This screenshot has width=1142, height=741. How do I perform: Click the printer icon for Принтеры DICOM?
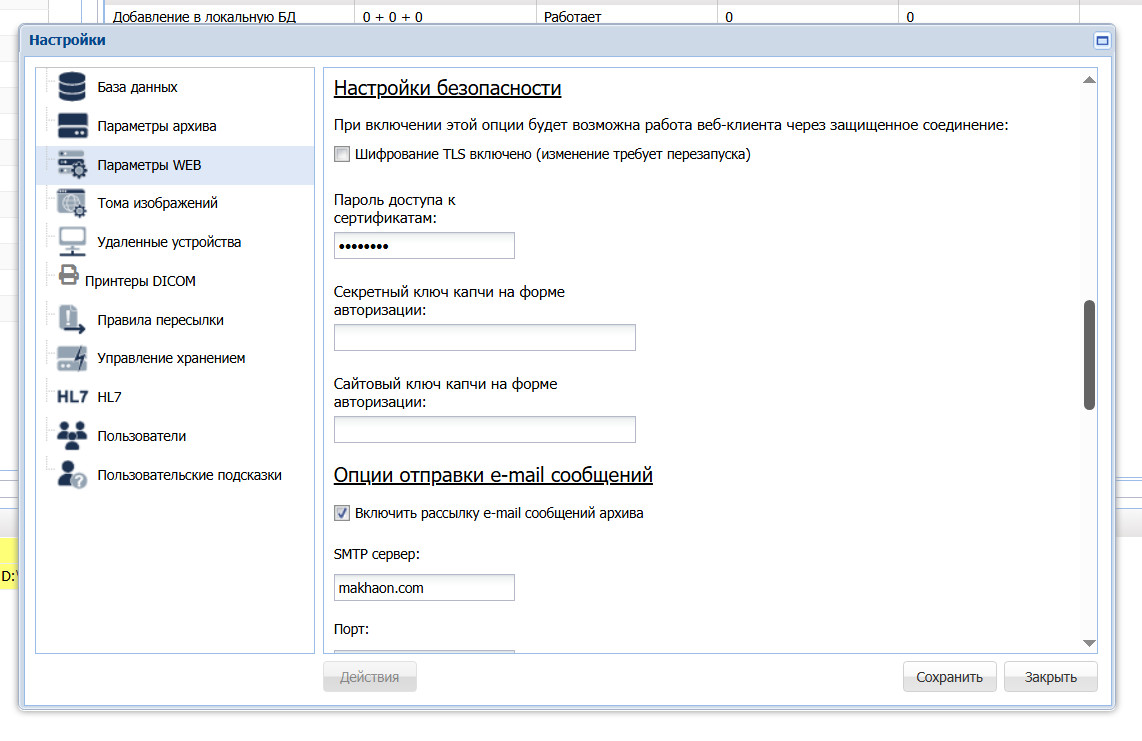68,275
